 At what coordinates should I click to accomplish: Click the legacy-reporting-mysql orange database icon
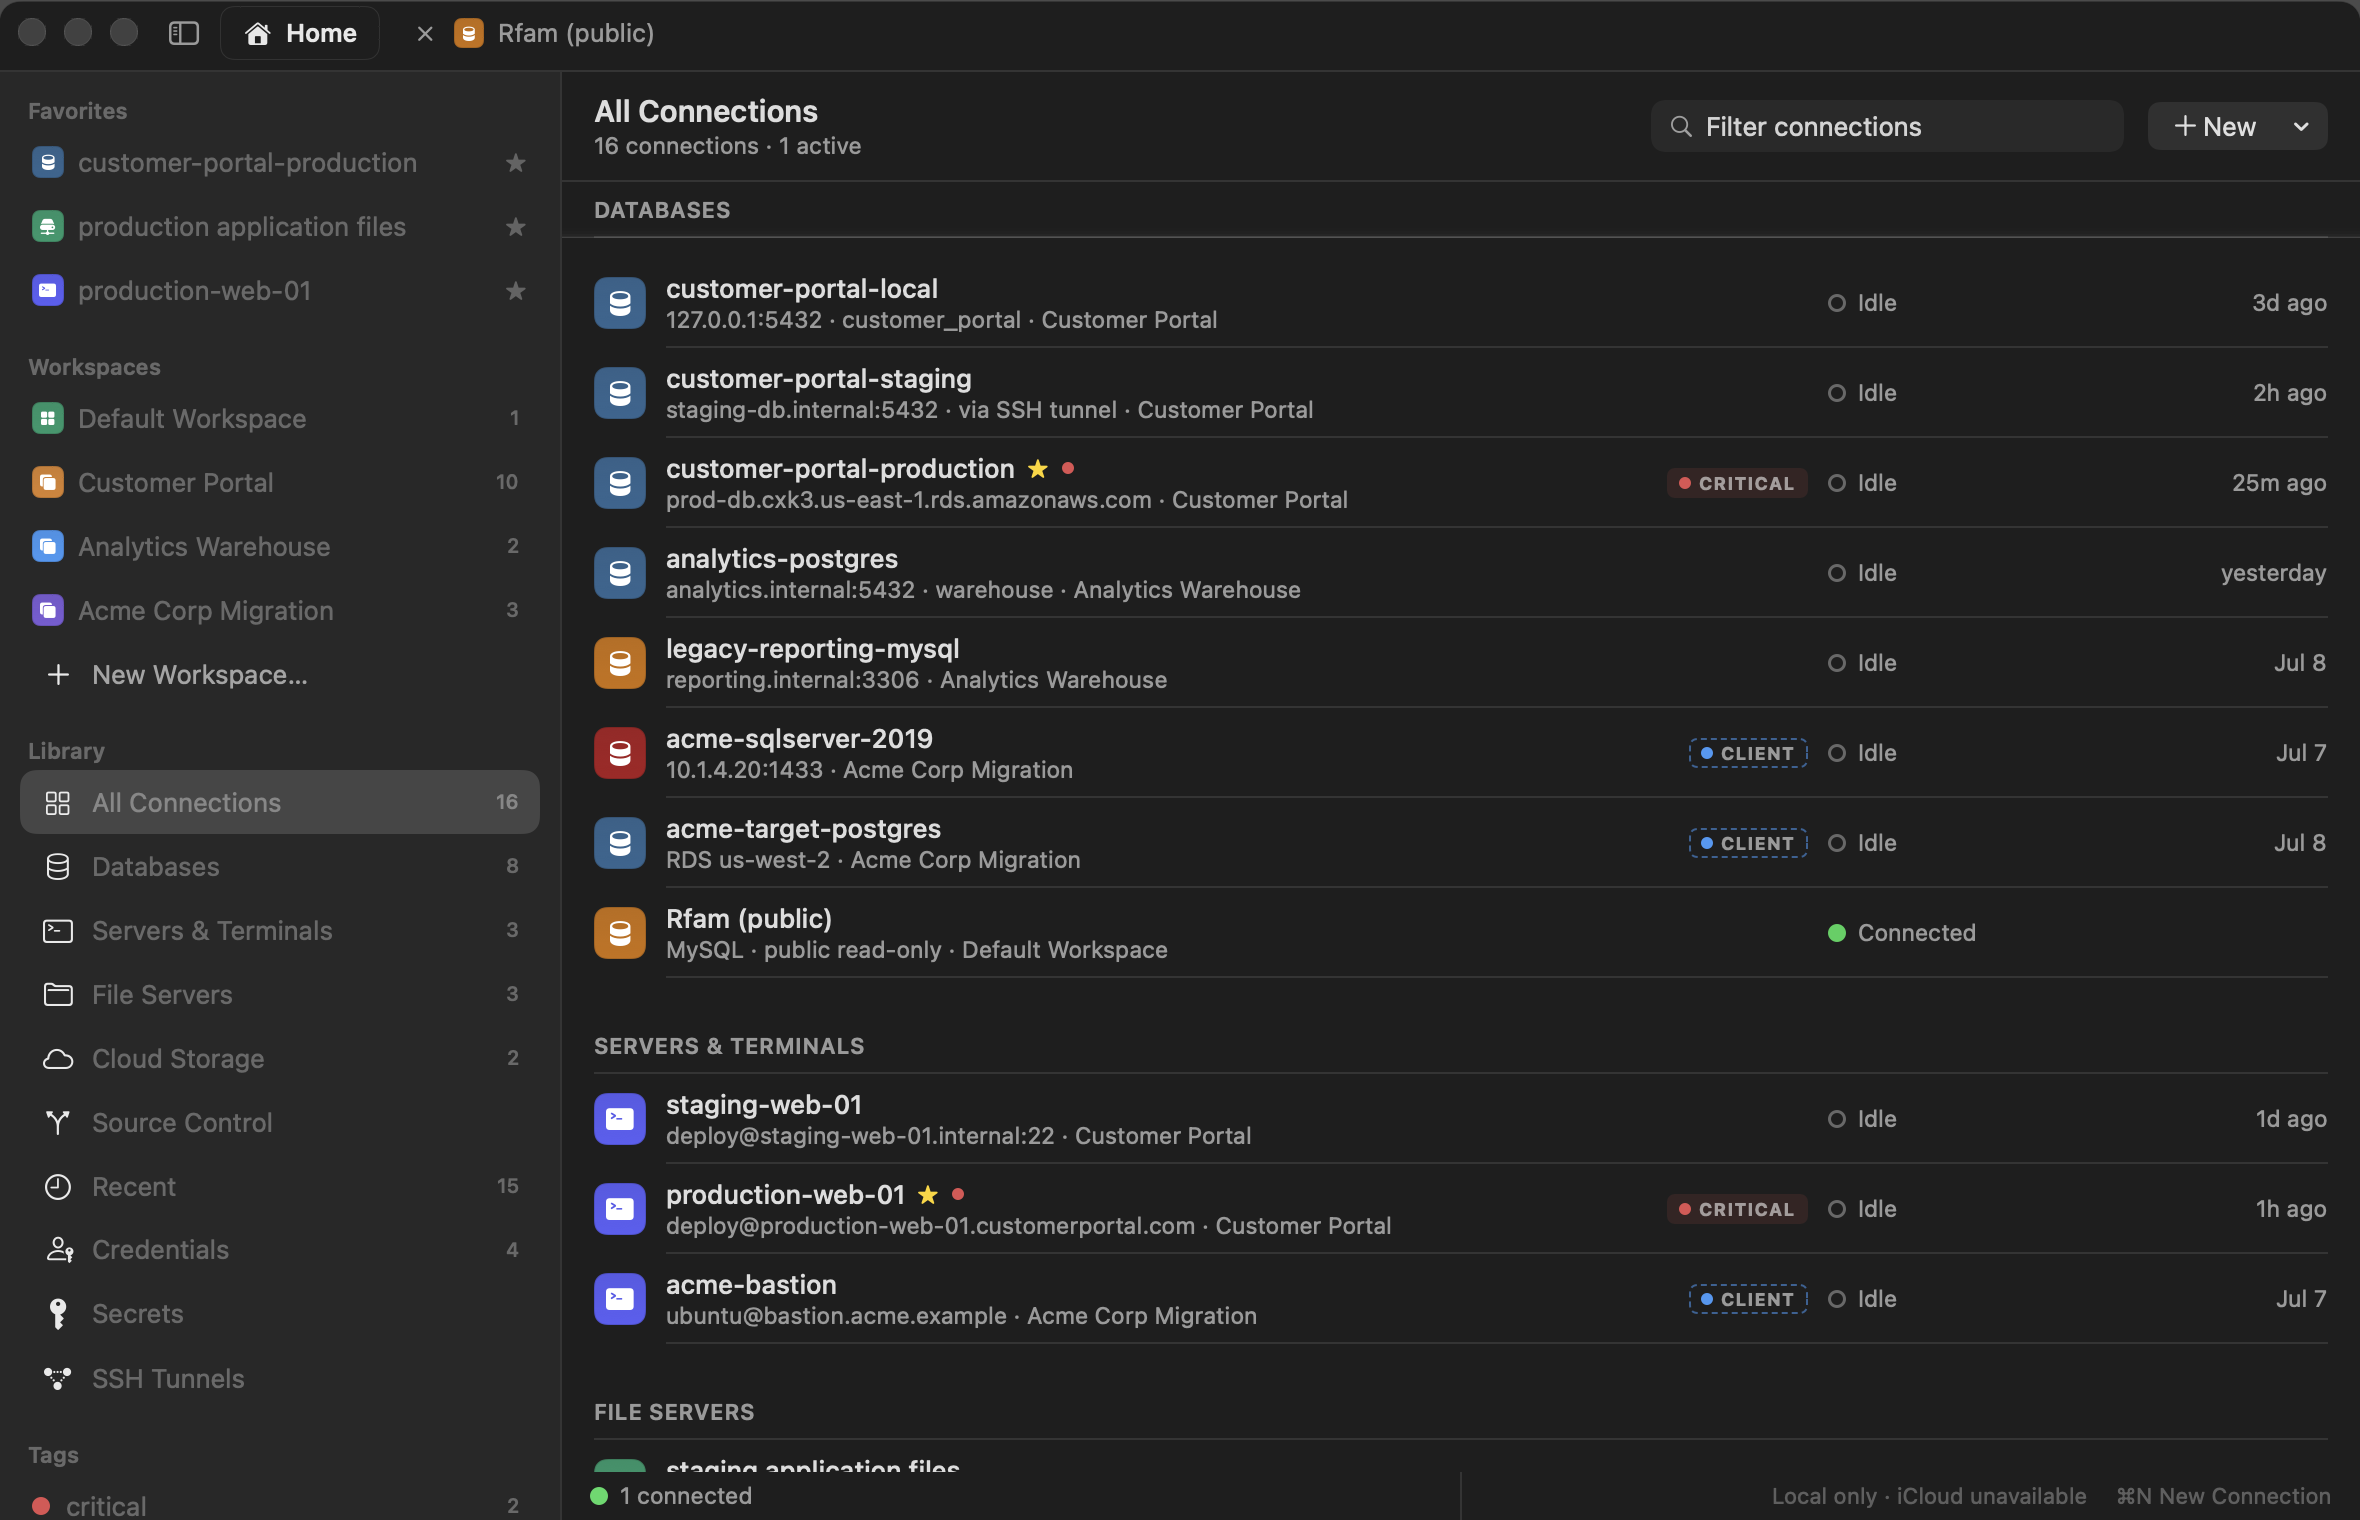pos(620,663)
